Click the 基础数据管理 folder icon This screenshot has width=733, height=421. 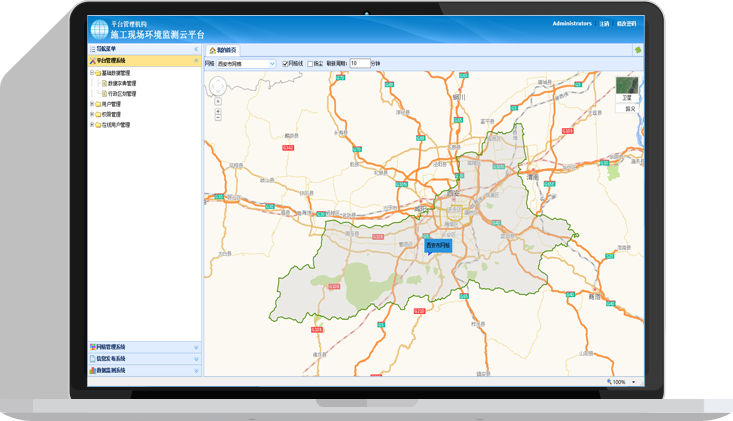pos(98,73)
